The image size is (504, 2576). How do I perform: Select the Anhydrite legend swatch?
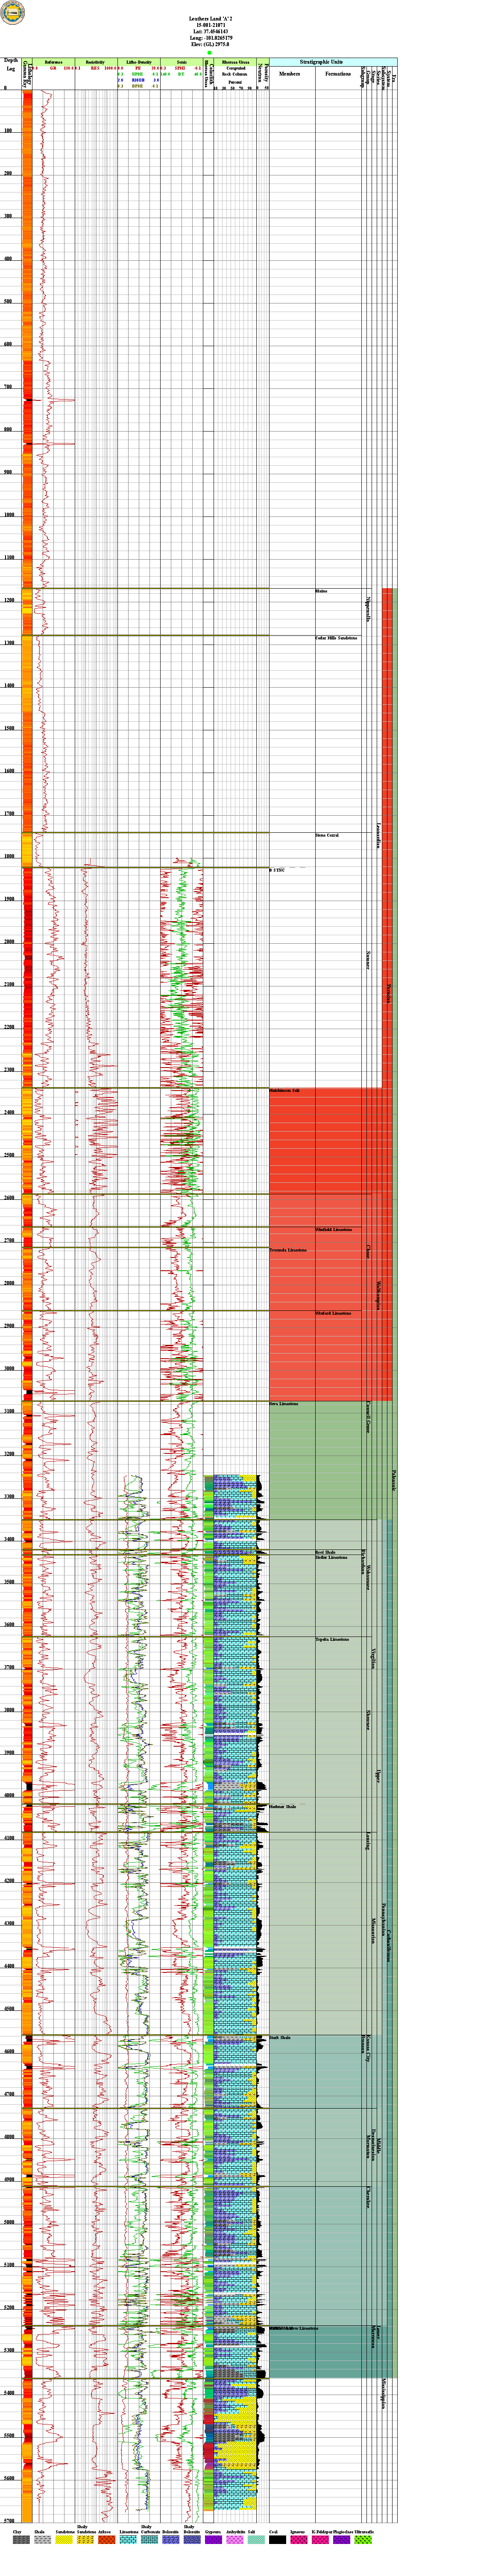(x=235, y=2541)
